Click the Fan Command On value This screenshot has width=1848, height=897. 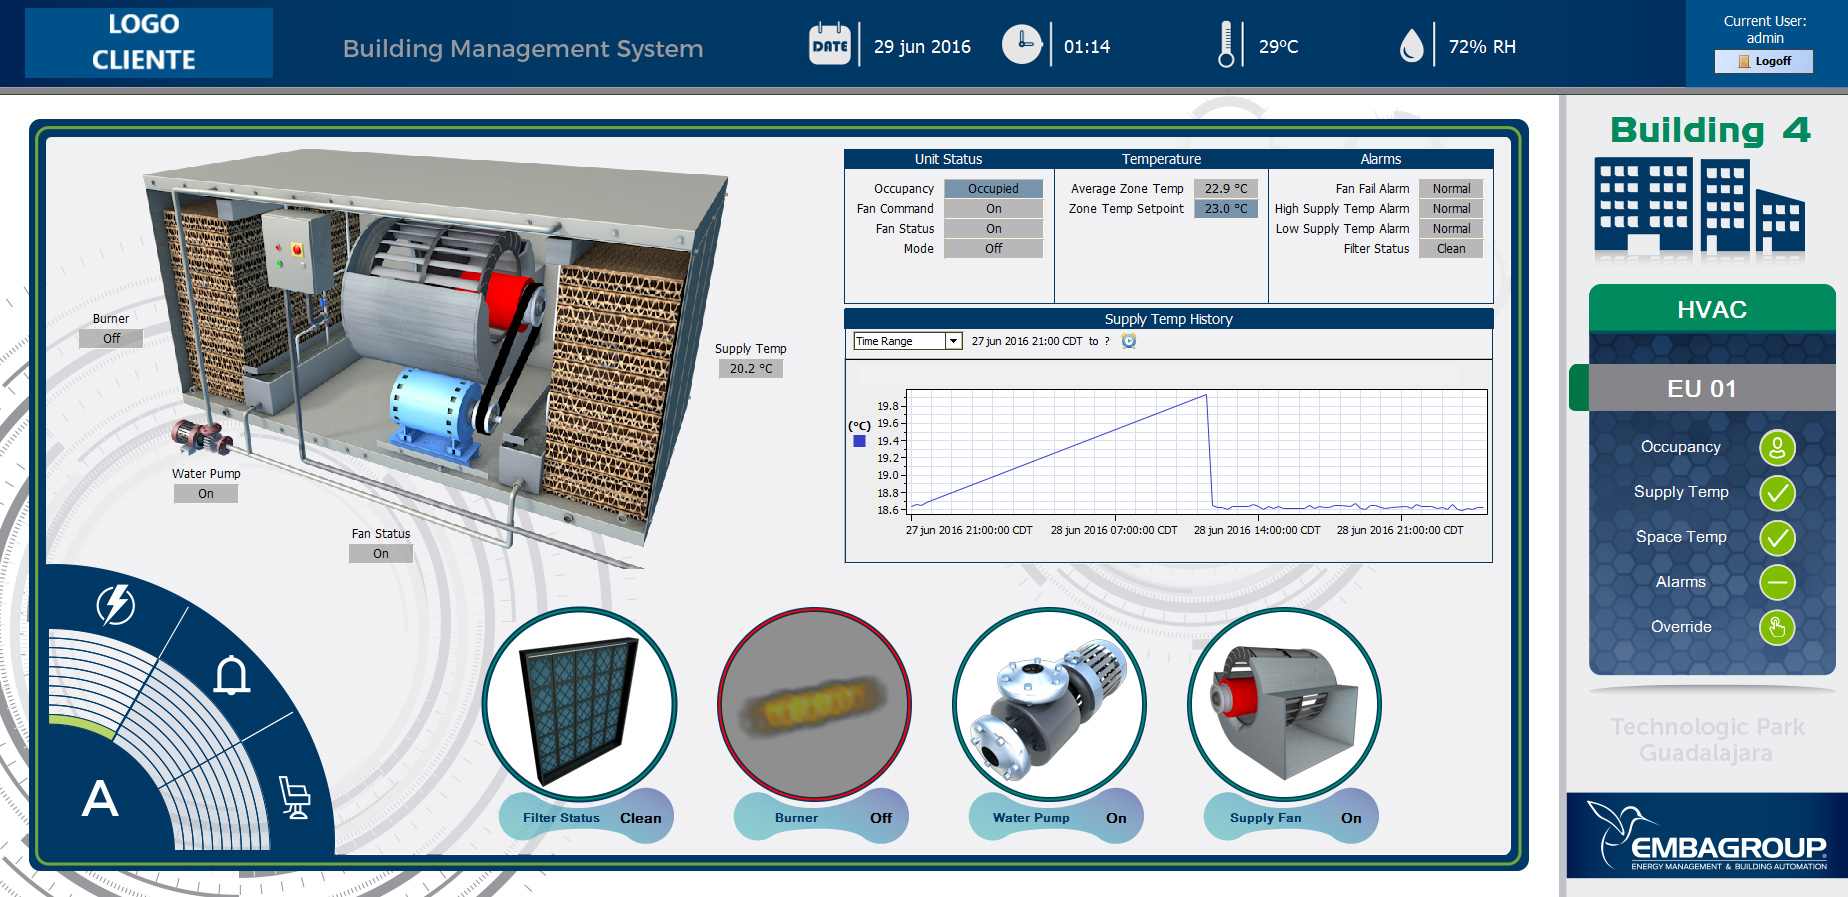[993, 209]
